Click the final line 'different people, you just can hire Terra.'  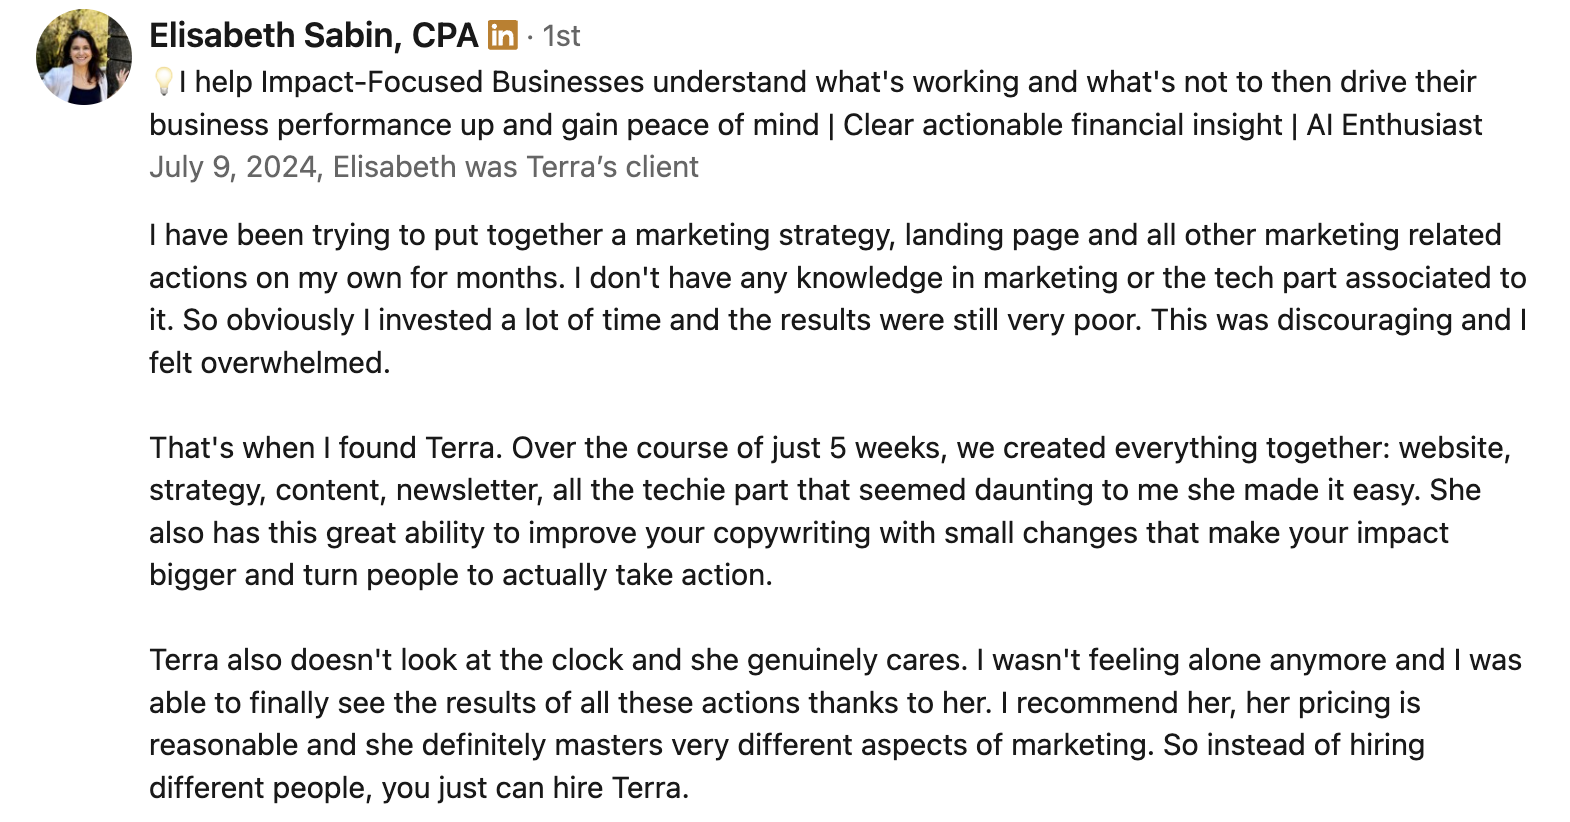tap(419, 788)
